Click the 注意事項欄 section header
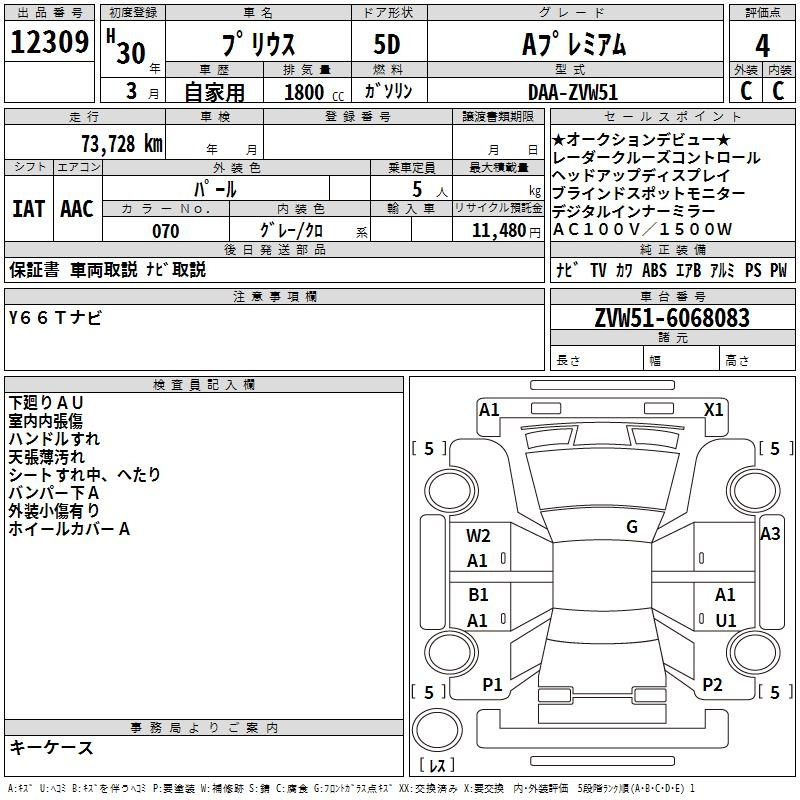 pos(275,296)
